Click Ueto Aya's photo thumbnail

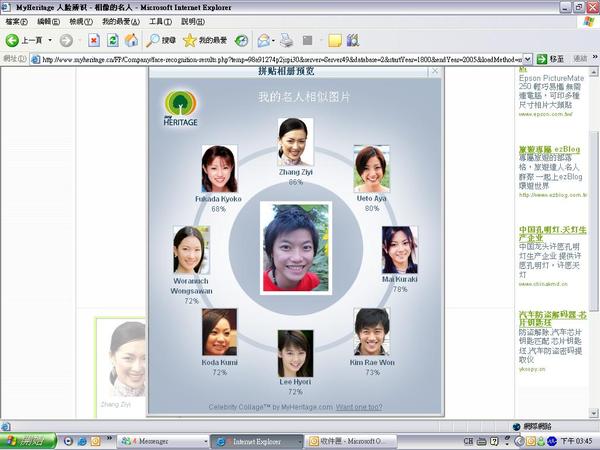[372, 169]
